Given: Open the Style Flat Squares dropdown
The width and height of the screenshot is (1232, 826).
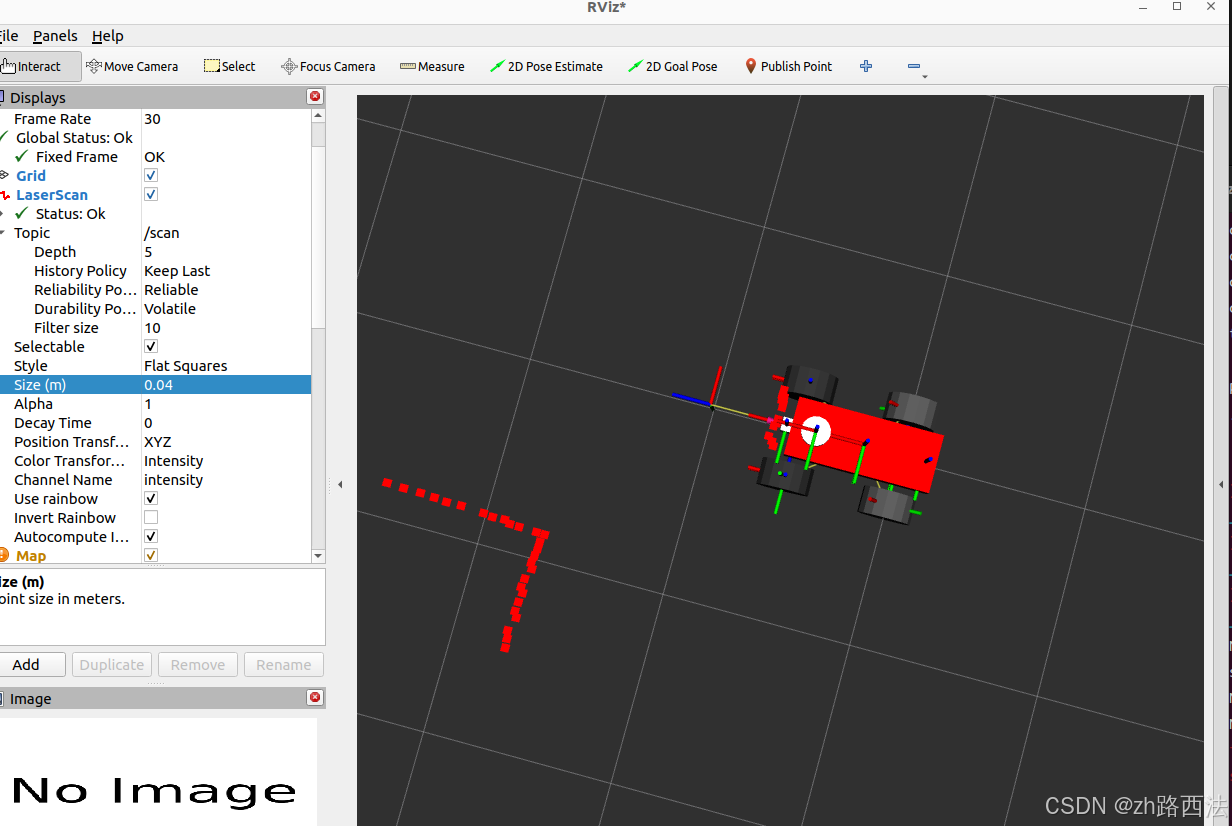Looking at the screenshot, I should tap(226, 366).
